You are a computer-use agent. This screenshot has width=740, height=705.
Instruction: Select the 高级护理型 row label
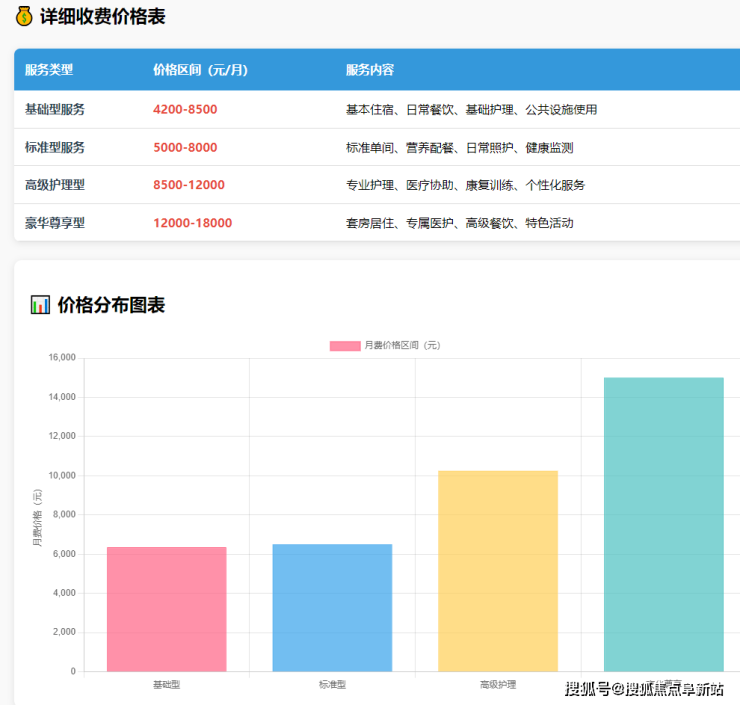(x=55, y=185)
